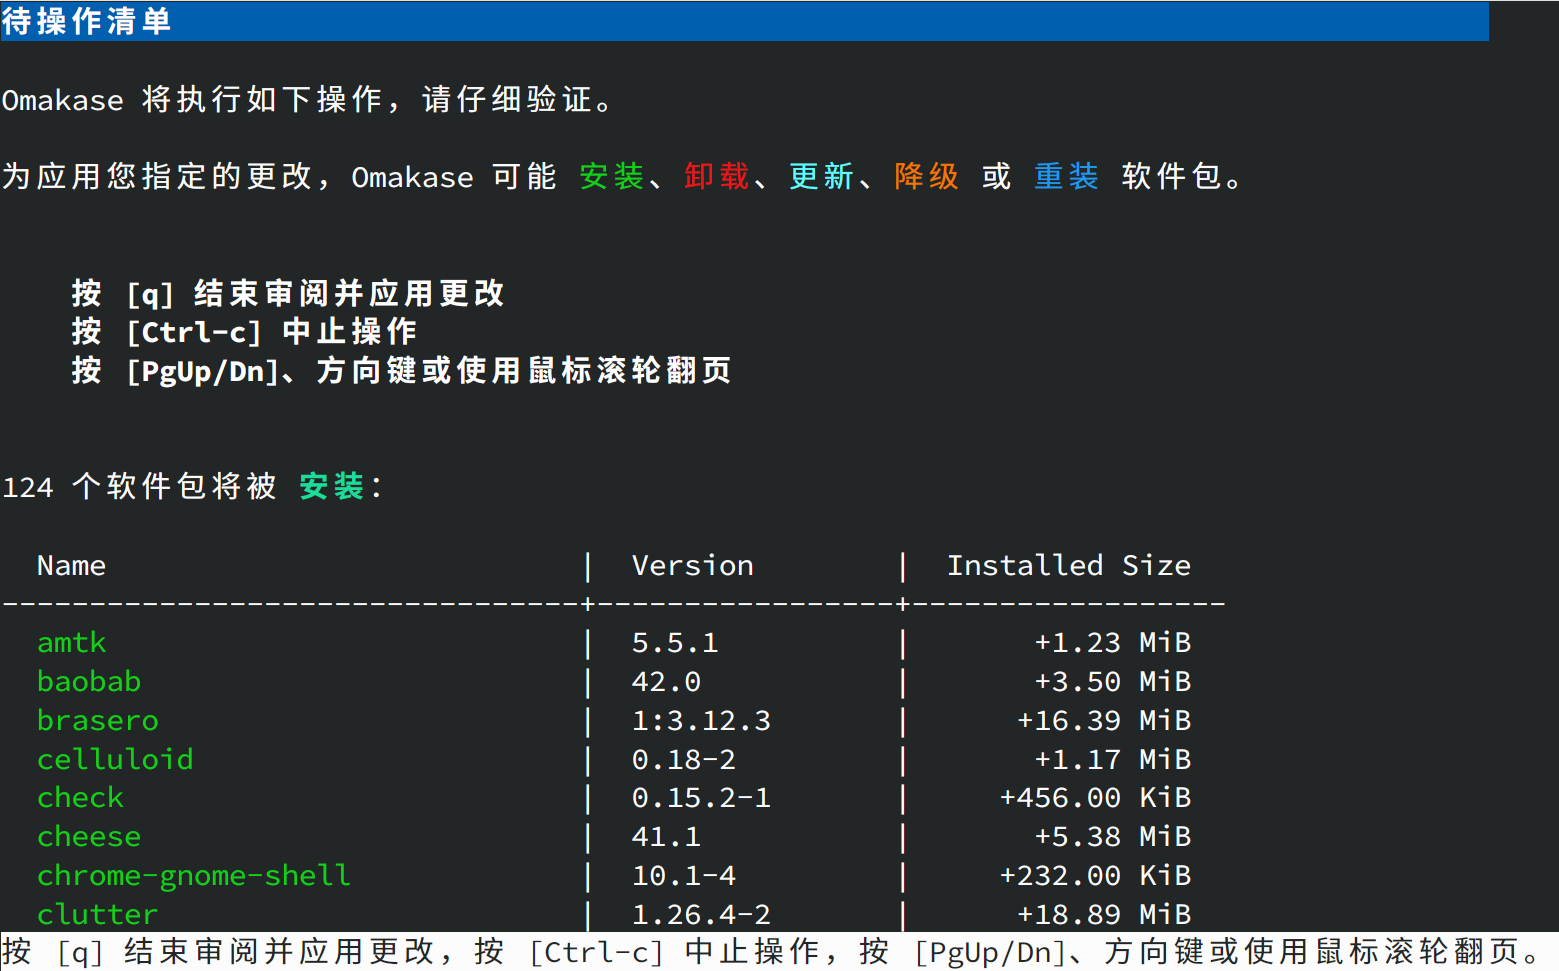Click size +1.23 MiB
The image size is (1559, 971).
pos(1113,643)
